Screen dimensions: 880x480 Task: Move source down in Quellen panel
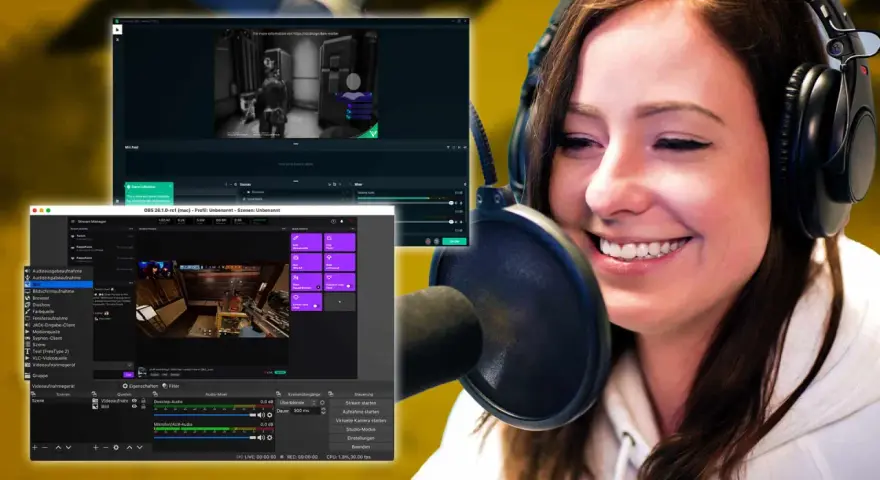coord(140,447)
